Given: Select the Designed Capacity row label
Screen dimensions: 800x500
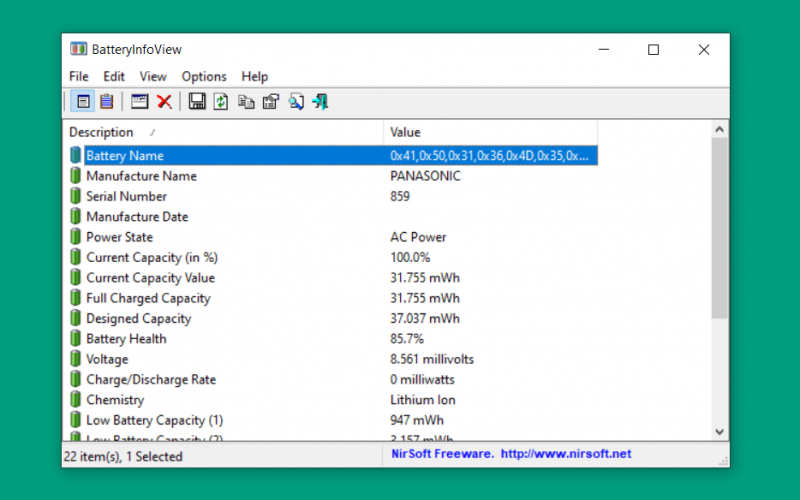Looking at the screenshot, I should pyautogui.click(x=139, y=318).
